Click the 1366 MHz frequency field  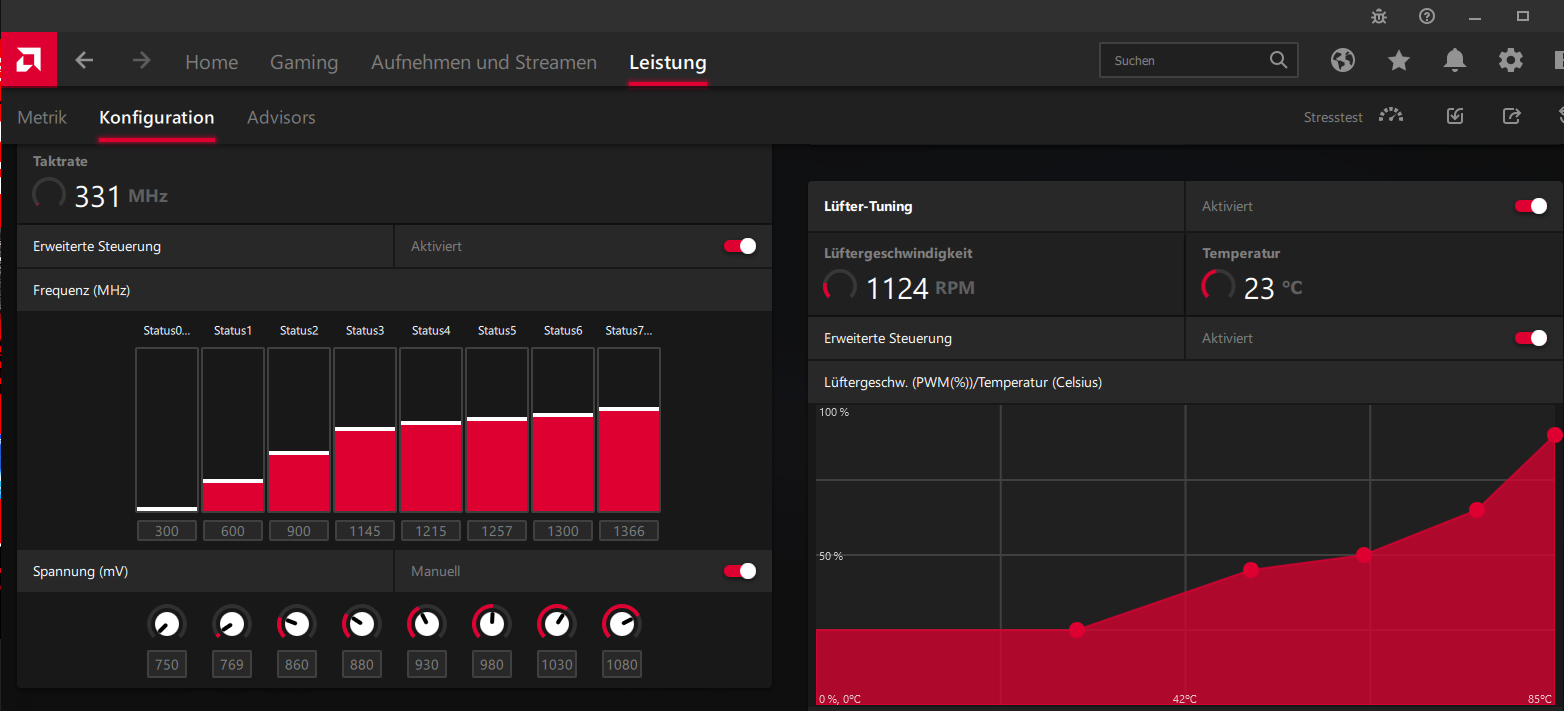[629, 531]
